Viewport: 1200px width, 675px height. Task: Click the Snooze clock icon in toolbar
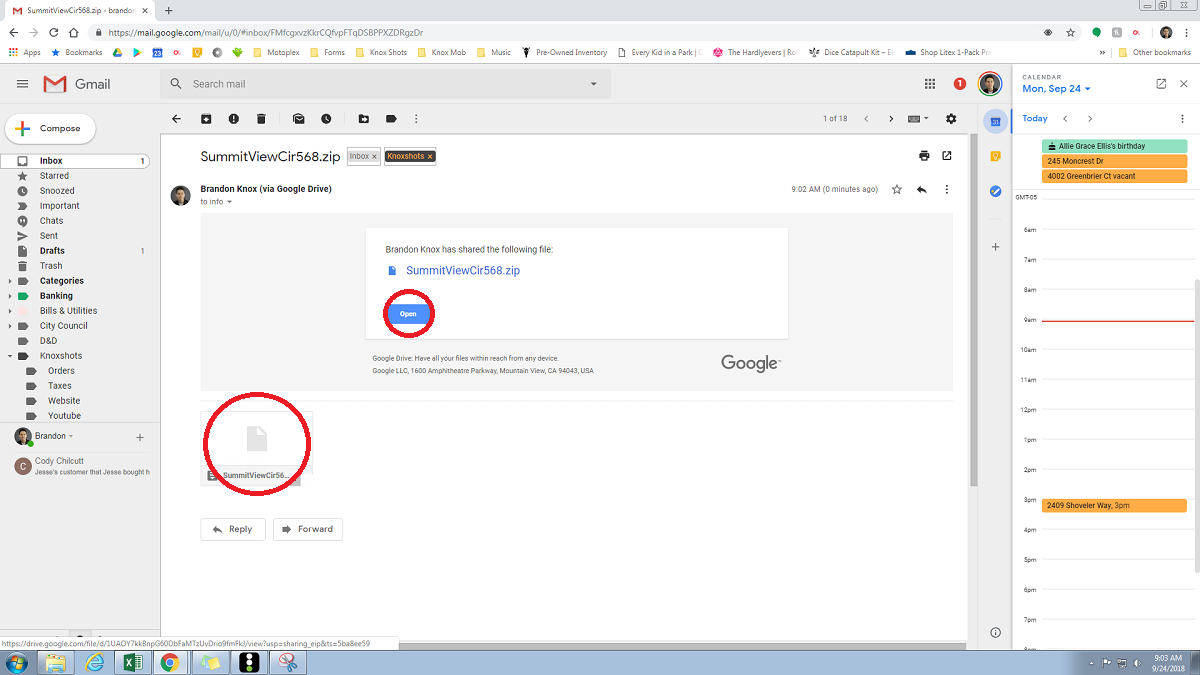326,119
